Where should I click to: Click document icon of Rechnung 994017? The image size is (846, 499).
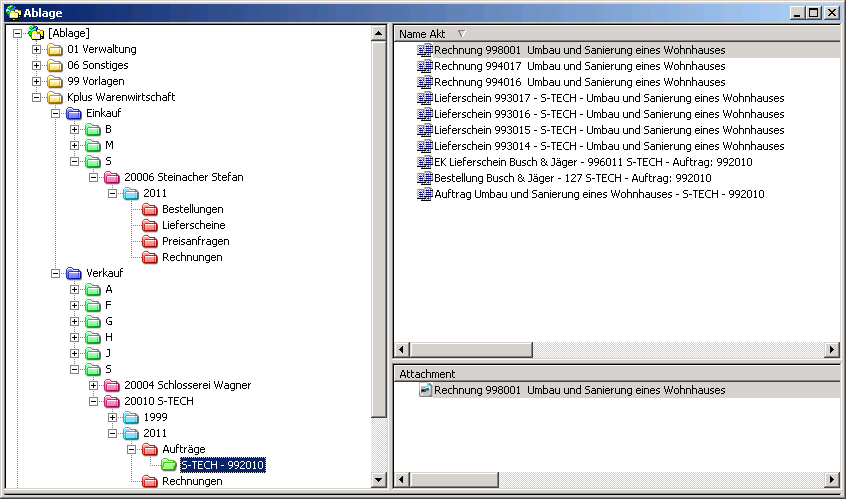pos(425,66)
